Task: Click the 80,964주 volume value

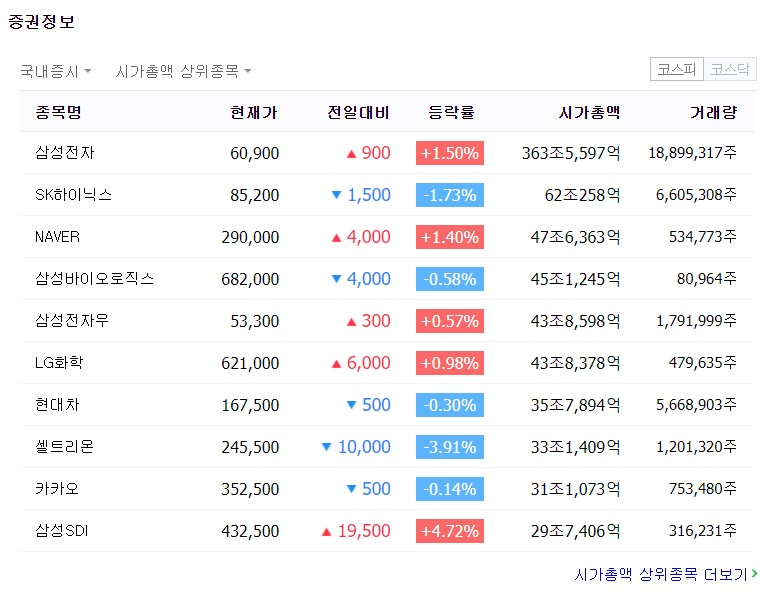Action: click(x=707, y=279)
